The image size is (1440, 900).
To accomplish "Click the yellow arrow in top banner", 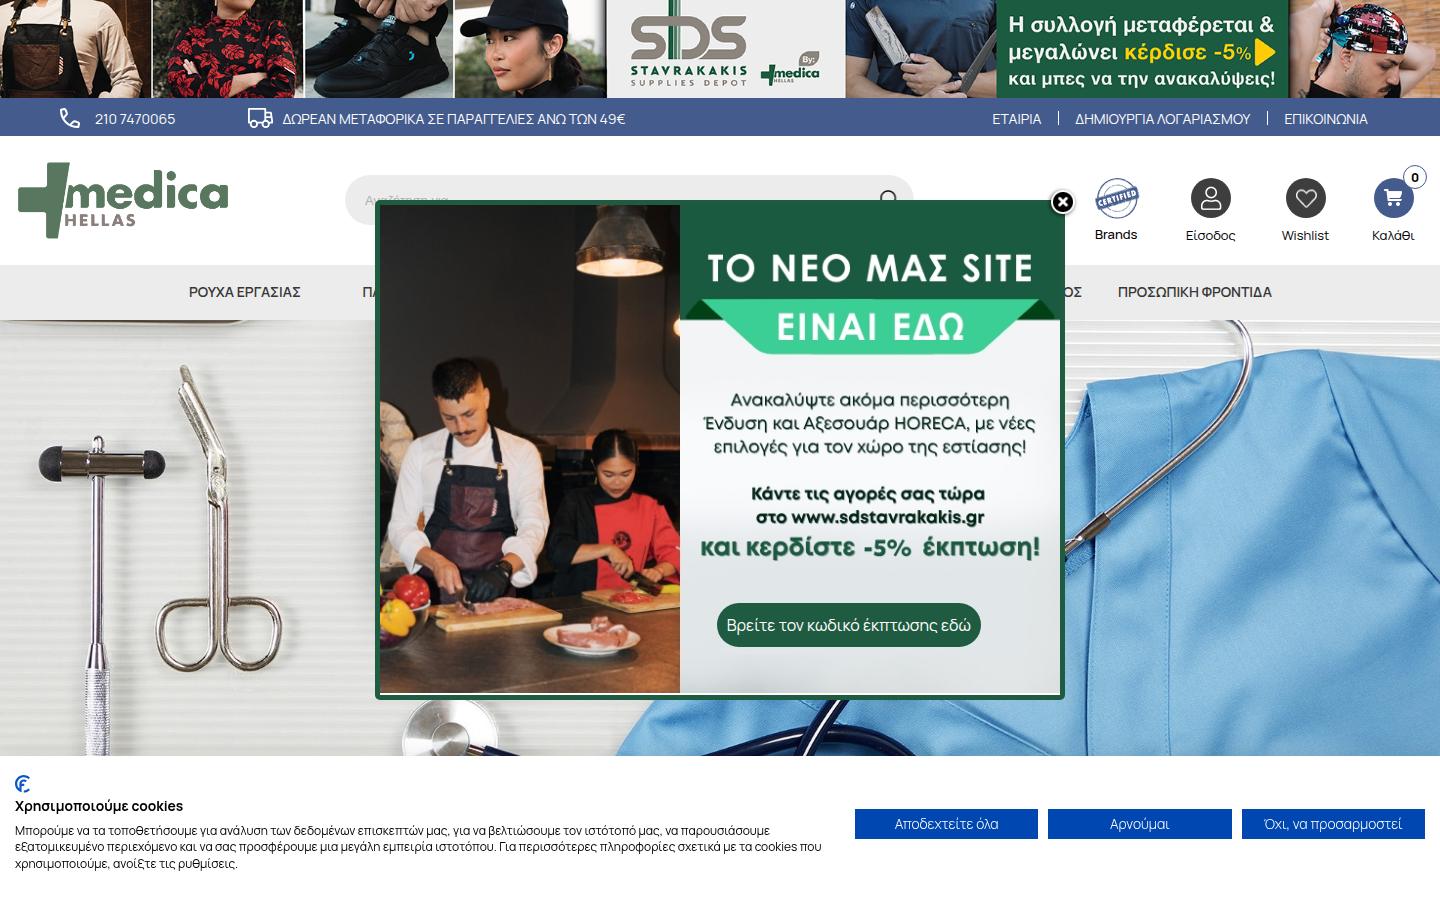I will 1265,52.
